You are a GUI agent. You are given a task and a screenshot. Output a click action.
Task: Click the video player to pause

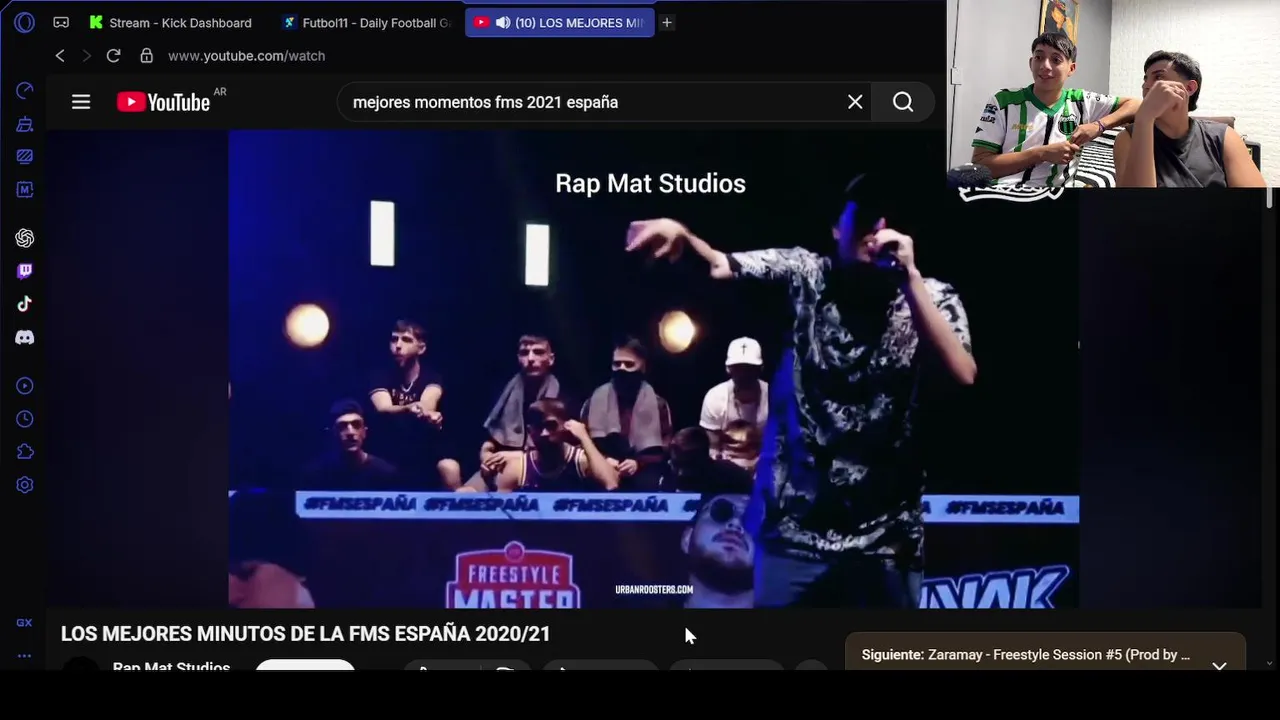pos(653,370)
